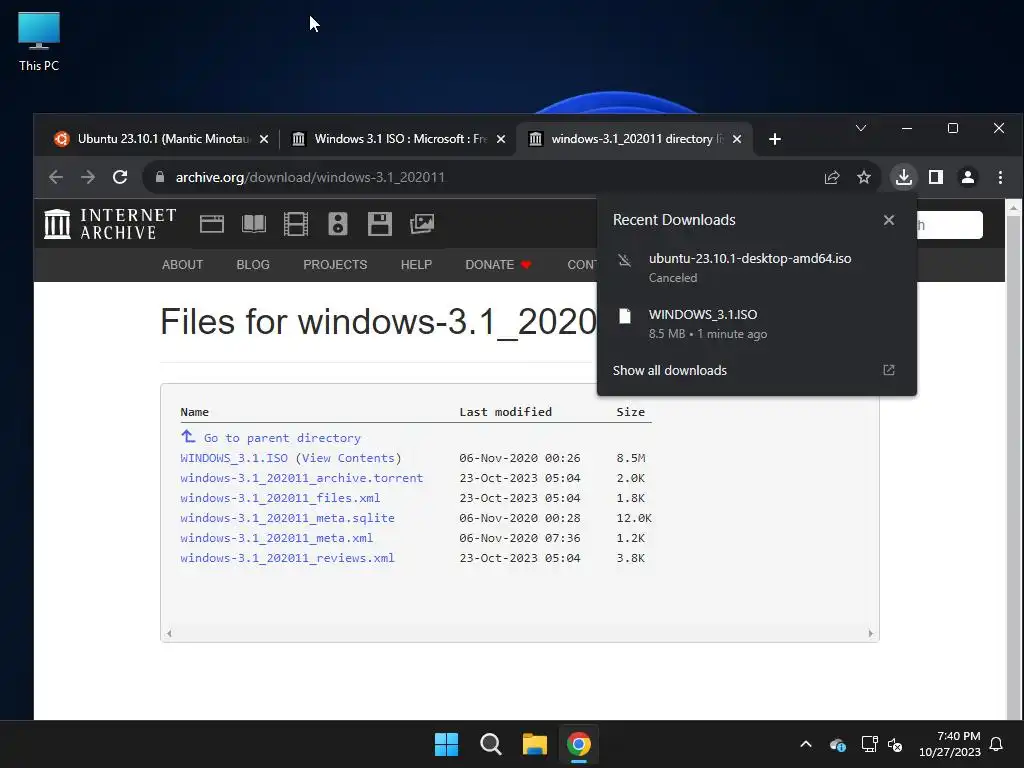Image resolution: width=1024 pixels, height=768 pixels.
Task: Go to parent directory link
Action: (281, 438)
